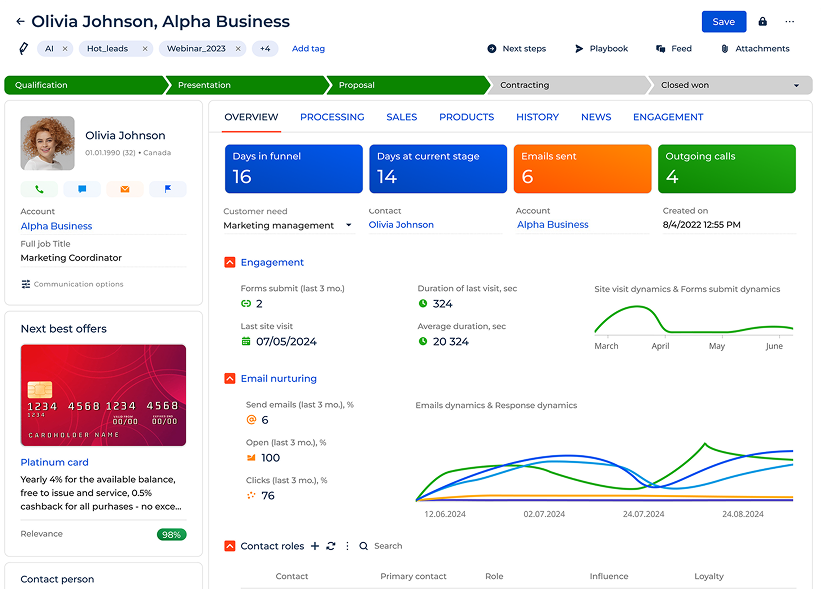Open the Contact roles vertical dots menu

coord(347,546)
